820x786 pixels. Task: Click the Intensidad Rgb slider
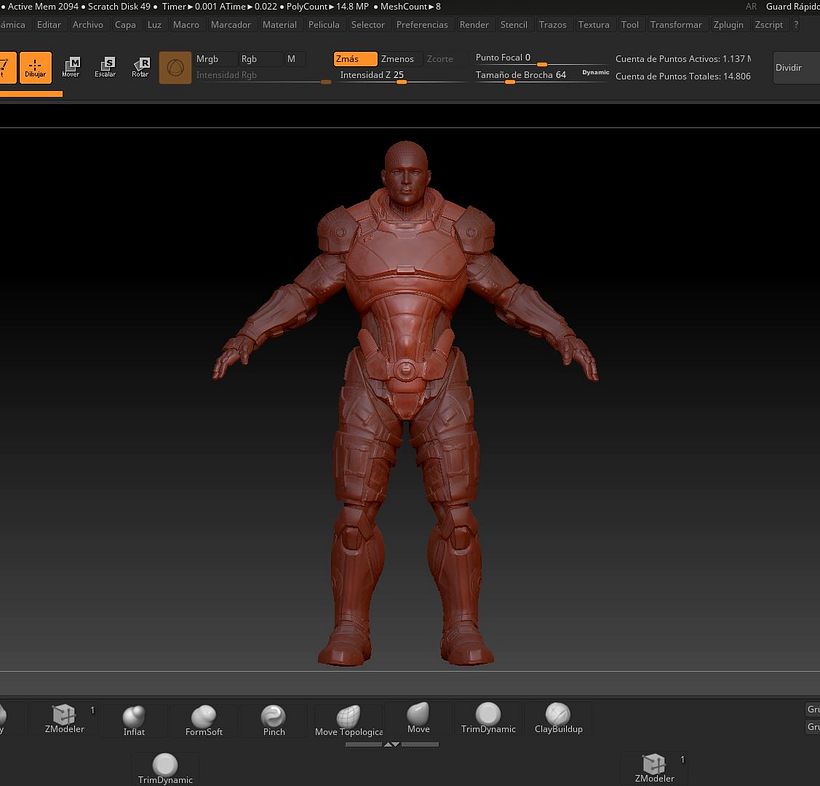263,76
